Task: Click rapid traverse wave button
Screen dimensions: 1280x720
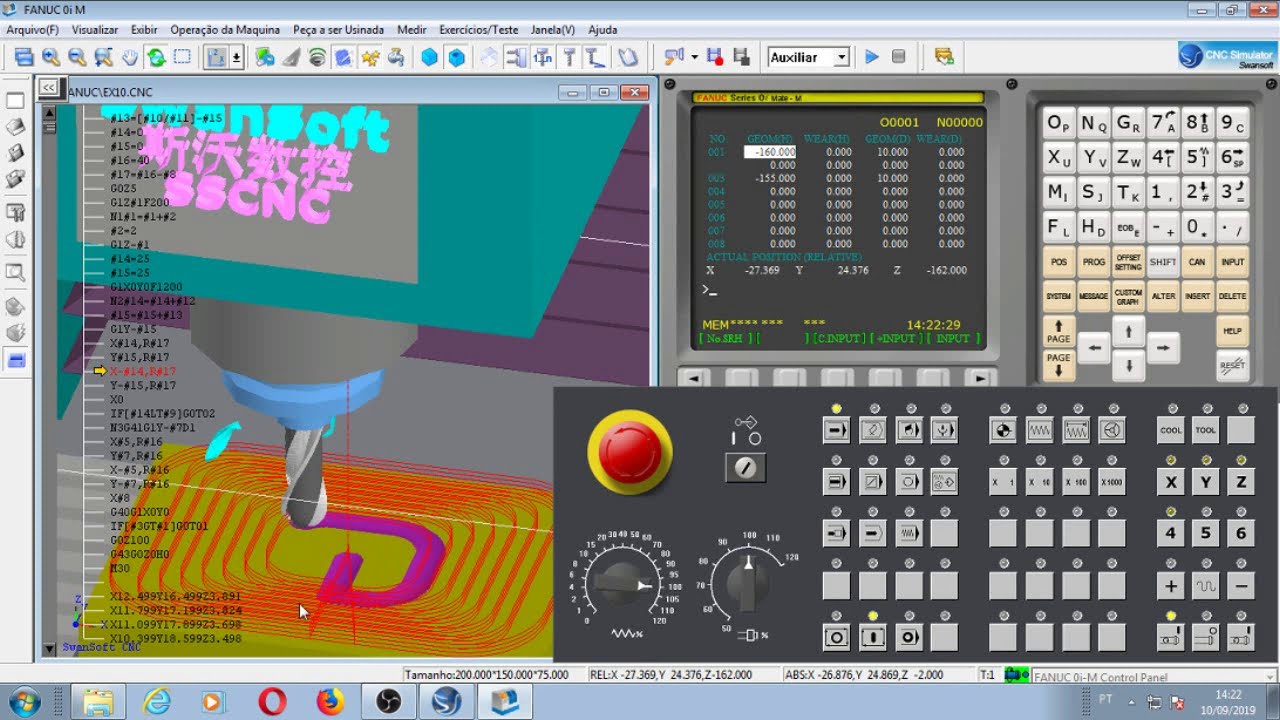Action: (1206, 586)
